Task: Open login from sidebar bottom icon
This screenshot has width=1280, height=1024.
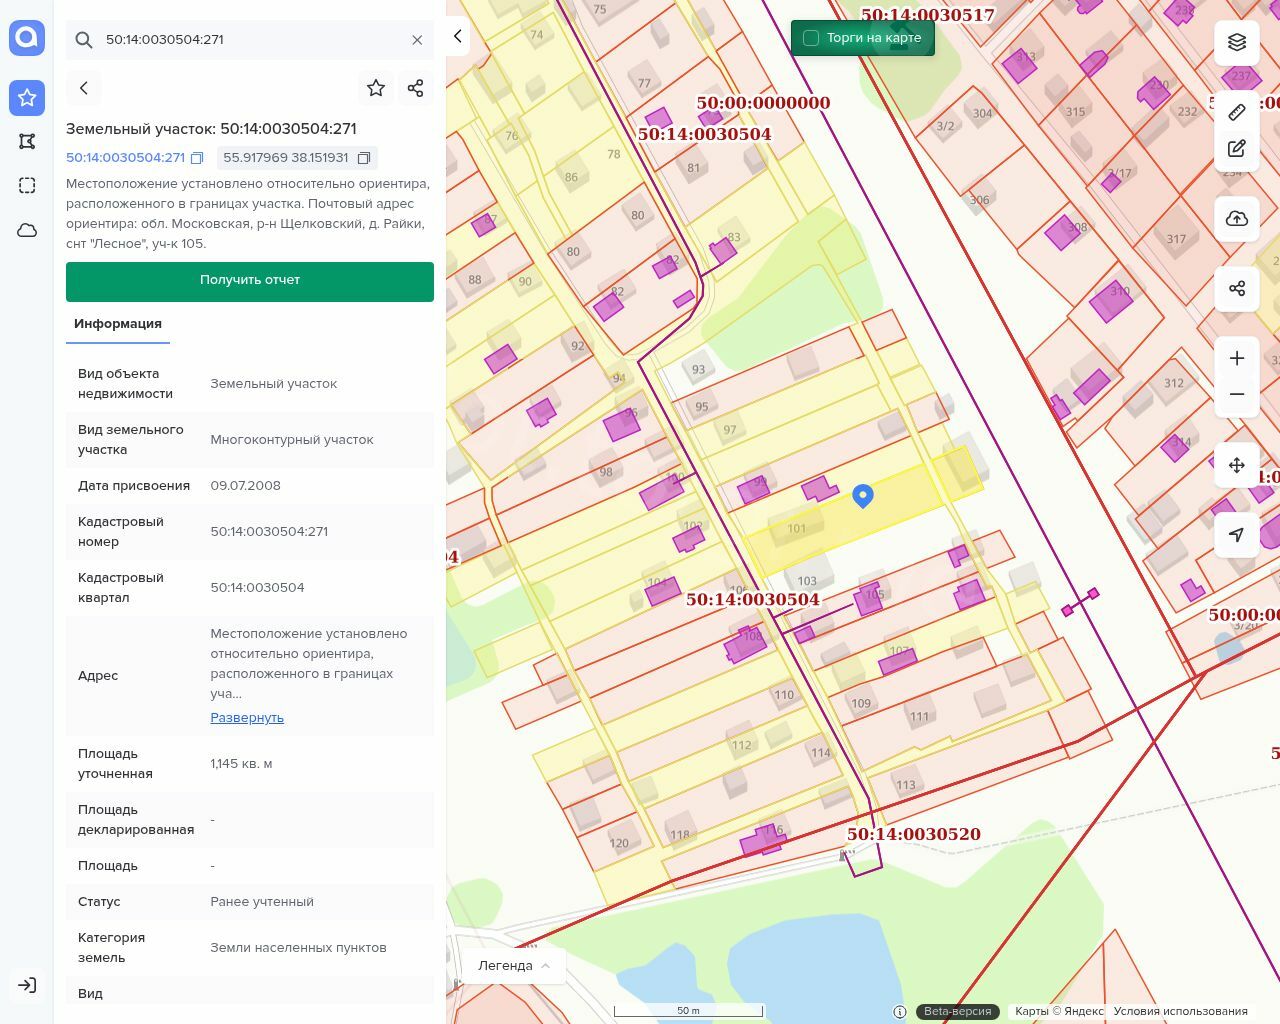Action: (x=27, y=985)
